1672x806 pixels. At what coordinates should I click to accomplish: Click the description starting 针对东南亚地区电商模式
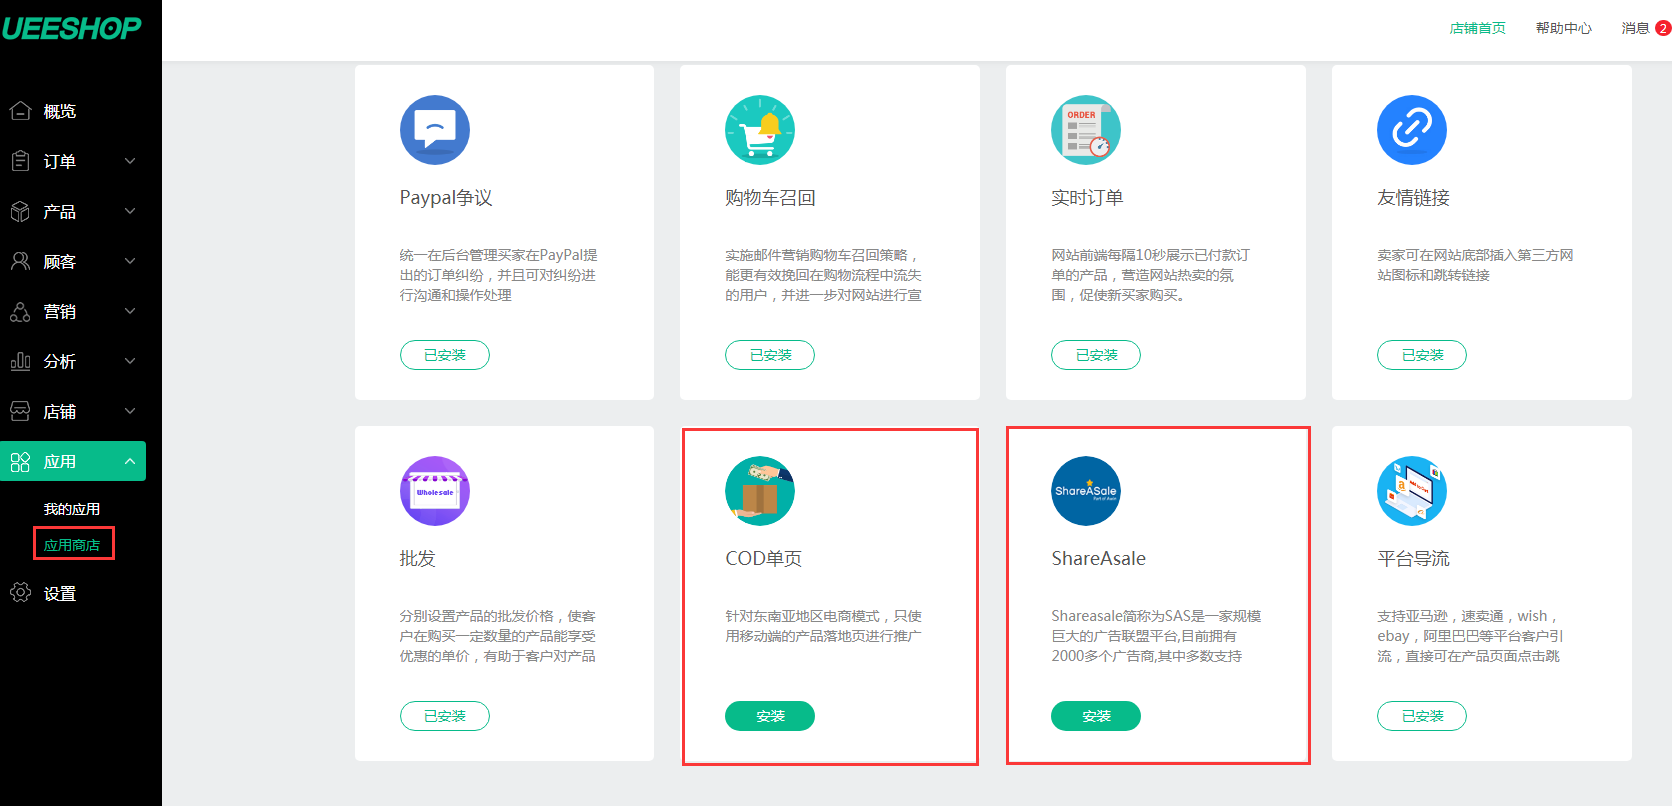point(824,626)
